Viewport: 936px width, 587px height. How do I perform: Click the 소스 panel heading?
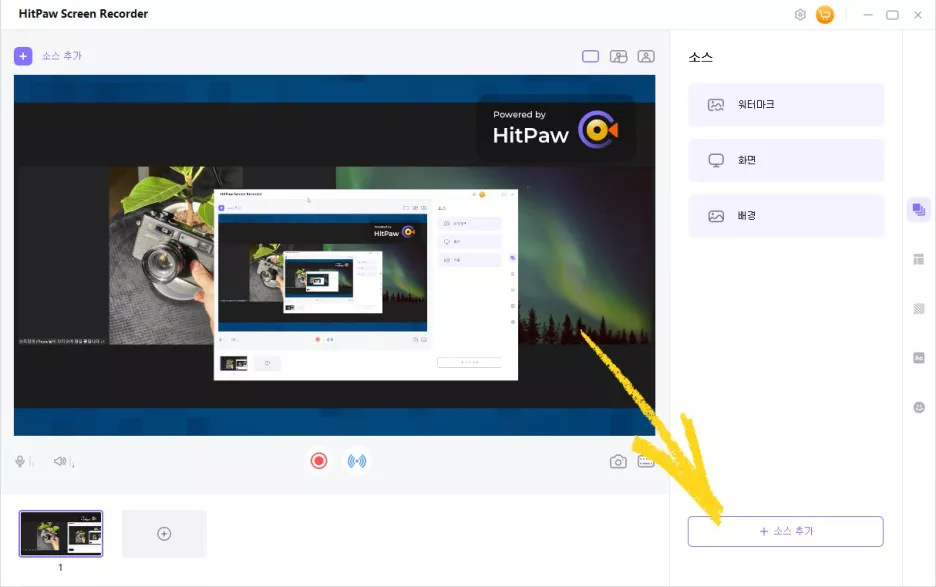[x=700, y=57]
